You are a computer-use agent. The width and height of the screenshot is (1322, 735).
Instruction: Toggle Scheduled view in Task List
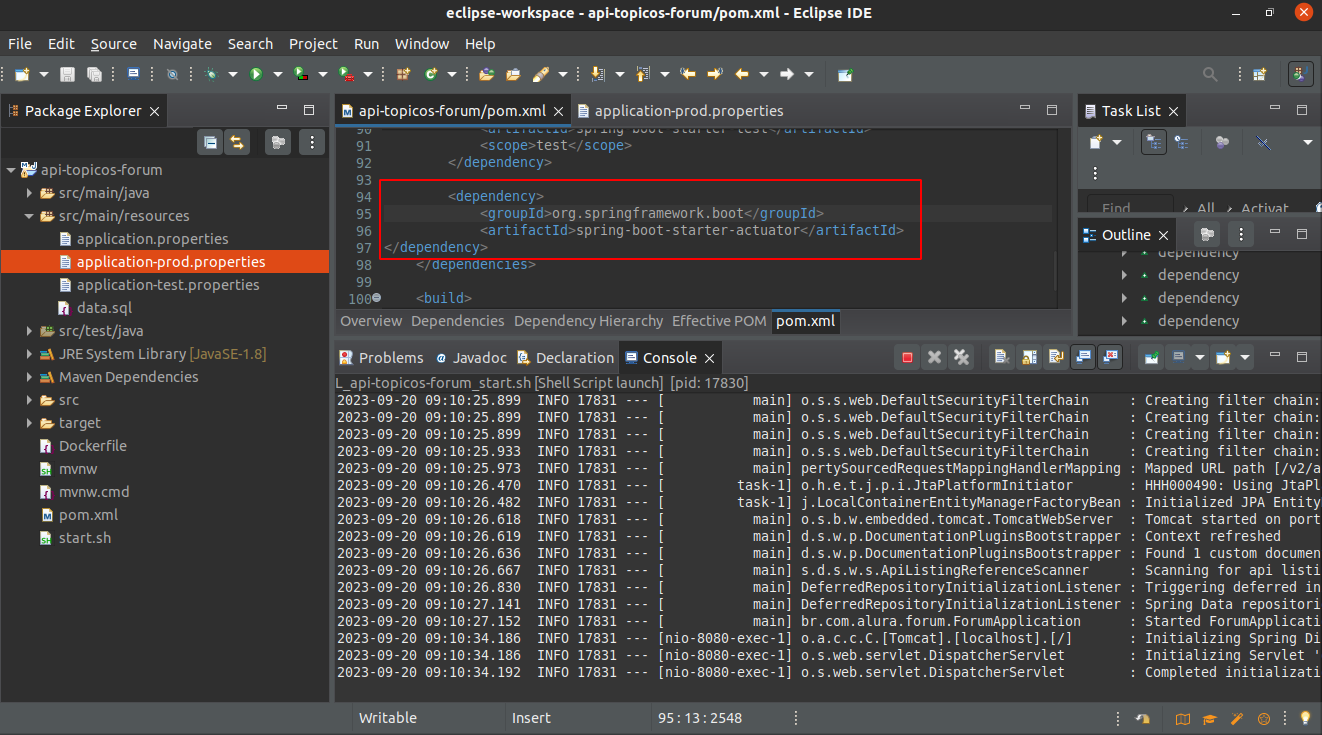coord(1181,143)
